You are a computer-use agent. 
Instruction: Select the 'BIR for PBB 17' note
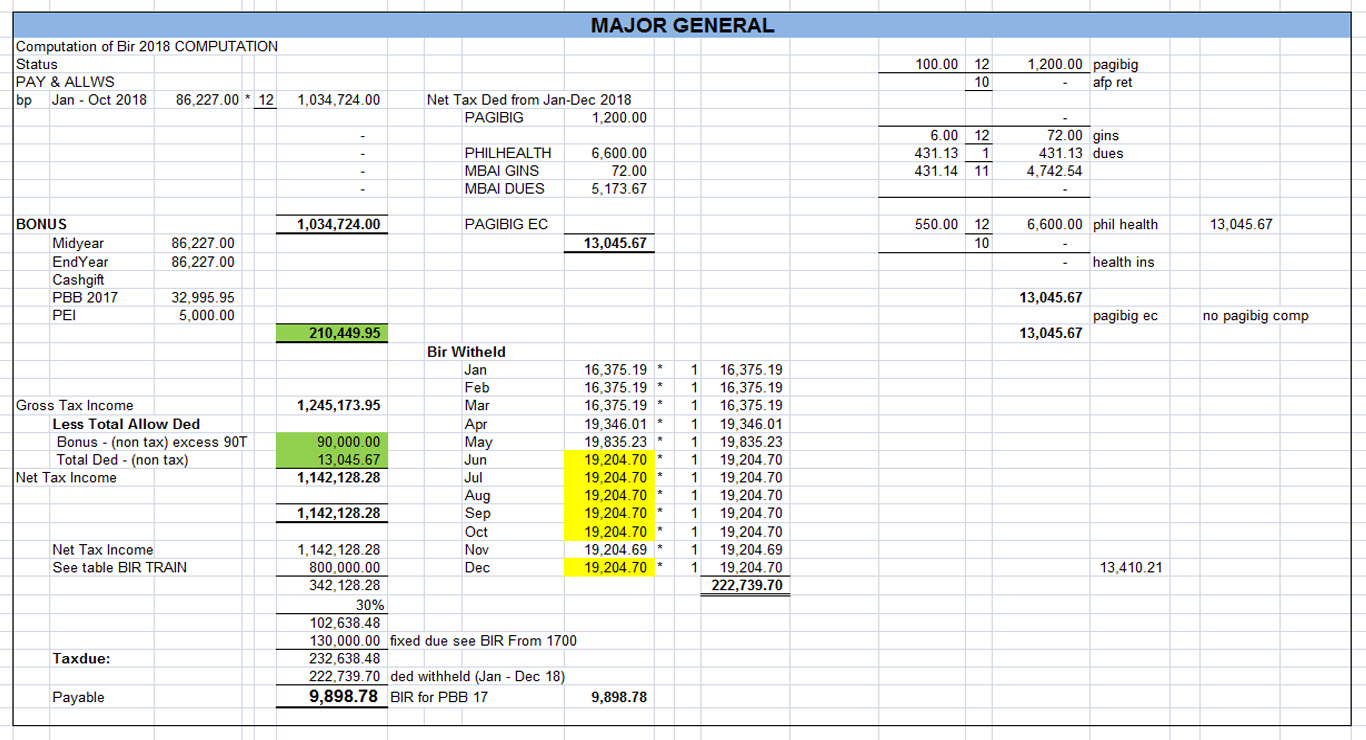tap(438, 698)
